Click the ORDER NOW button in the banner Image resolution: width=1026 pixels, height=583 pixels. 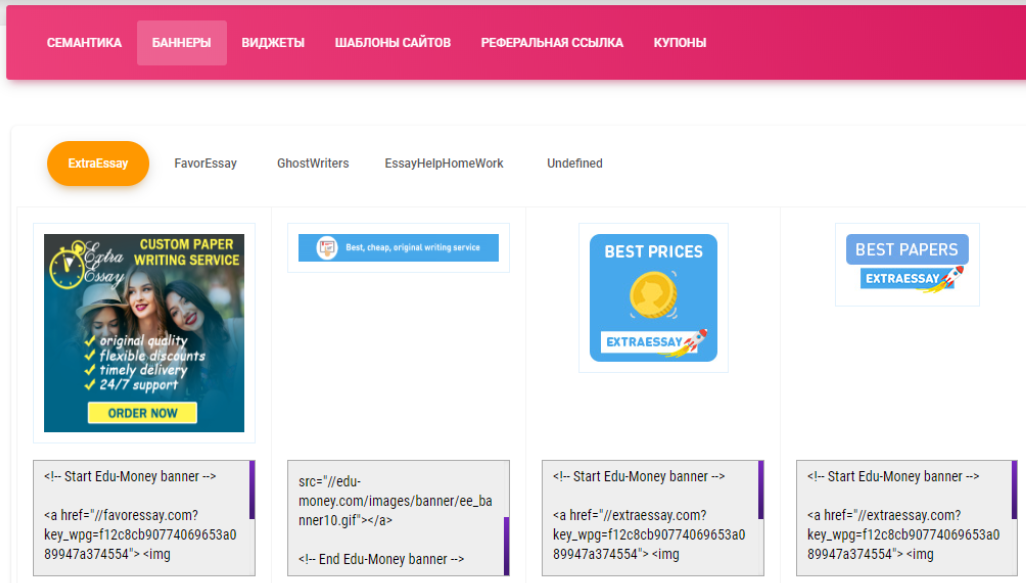[x=143, y=413]
